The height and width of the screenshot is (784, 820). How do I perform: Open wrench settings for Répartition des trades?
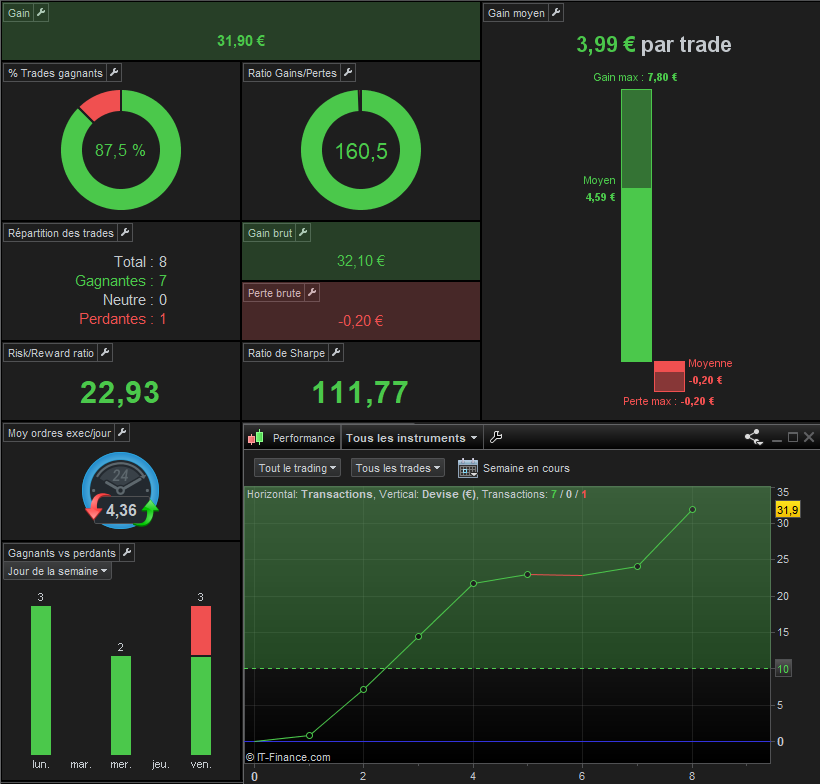[125, 233]
